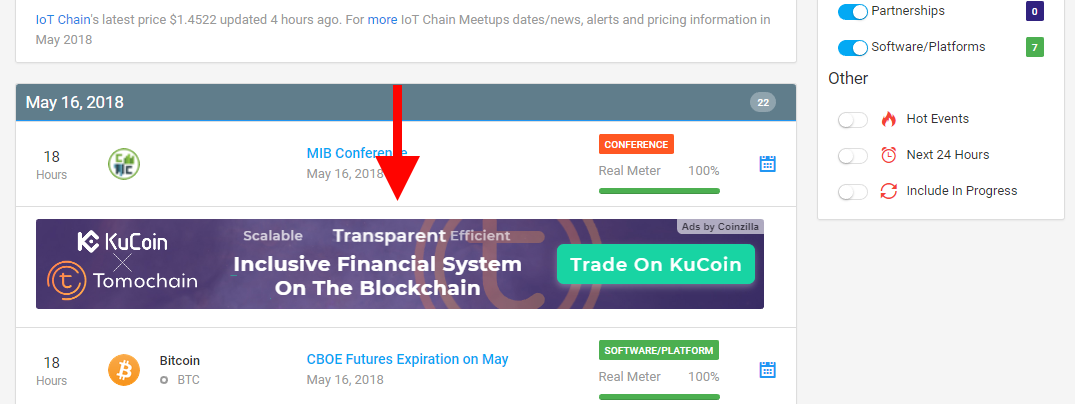The width and height of the screenshot is (1075, 404).
Task: Disable the Partnerships toggle
Action: pyautogui.click(x=853, y=12)
